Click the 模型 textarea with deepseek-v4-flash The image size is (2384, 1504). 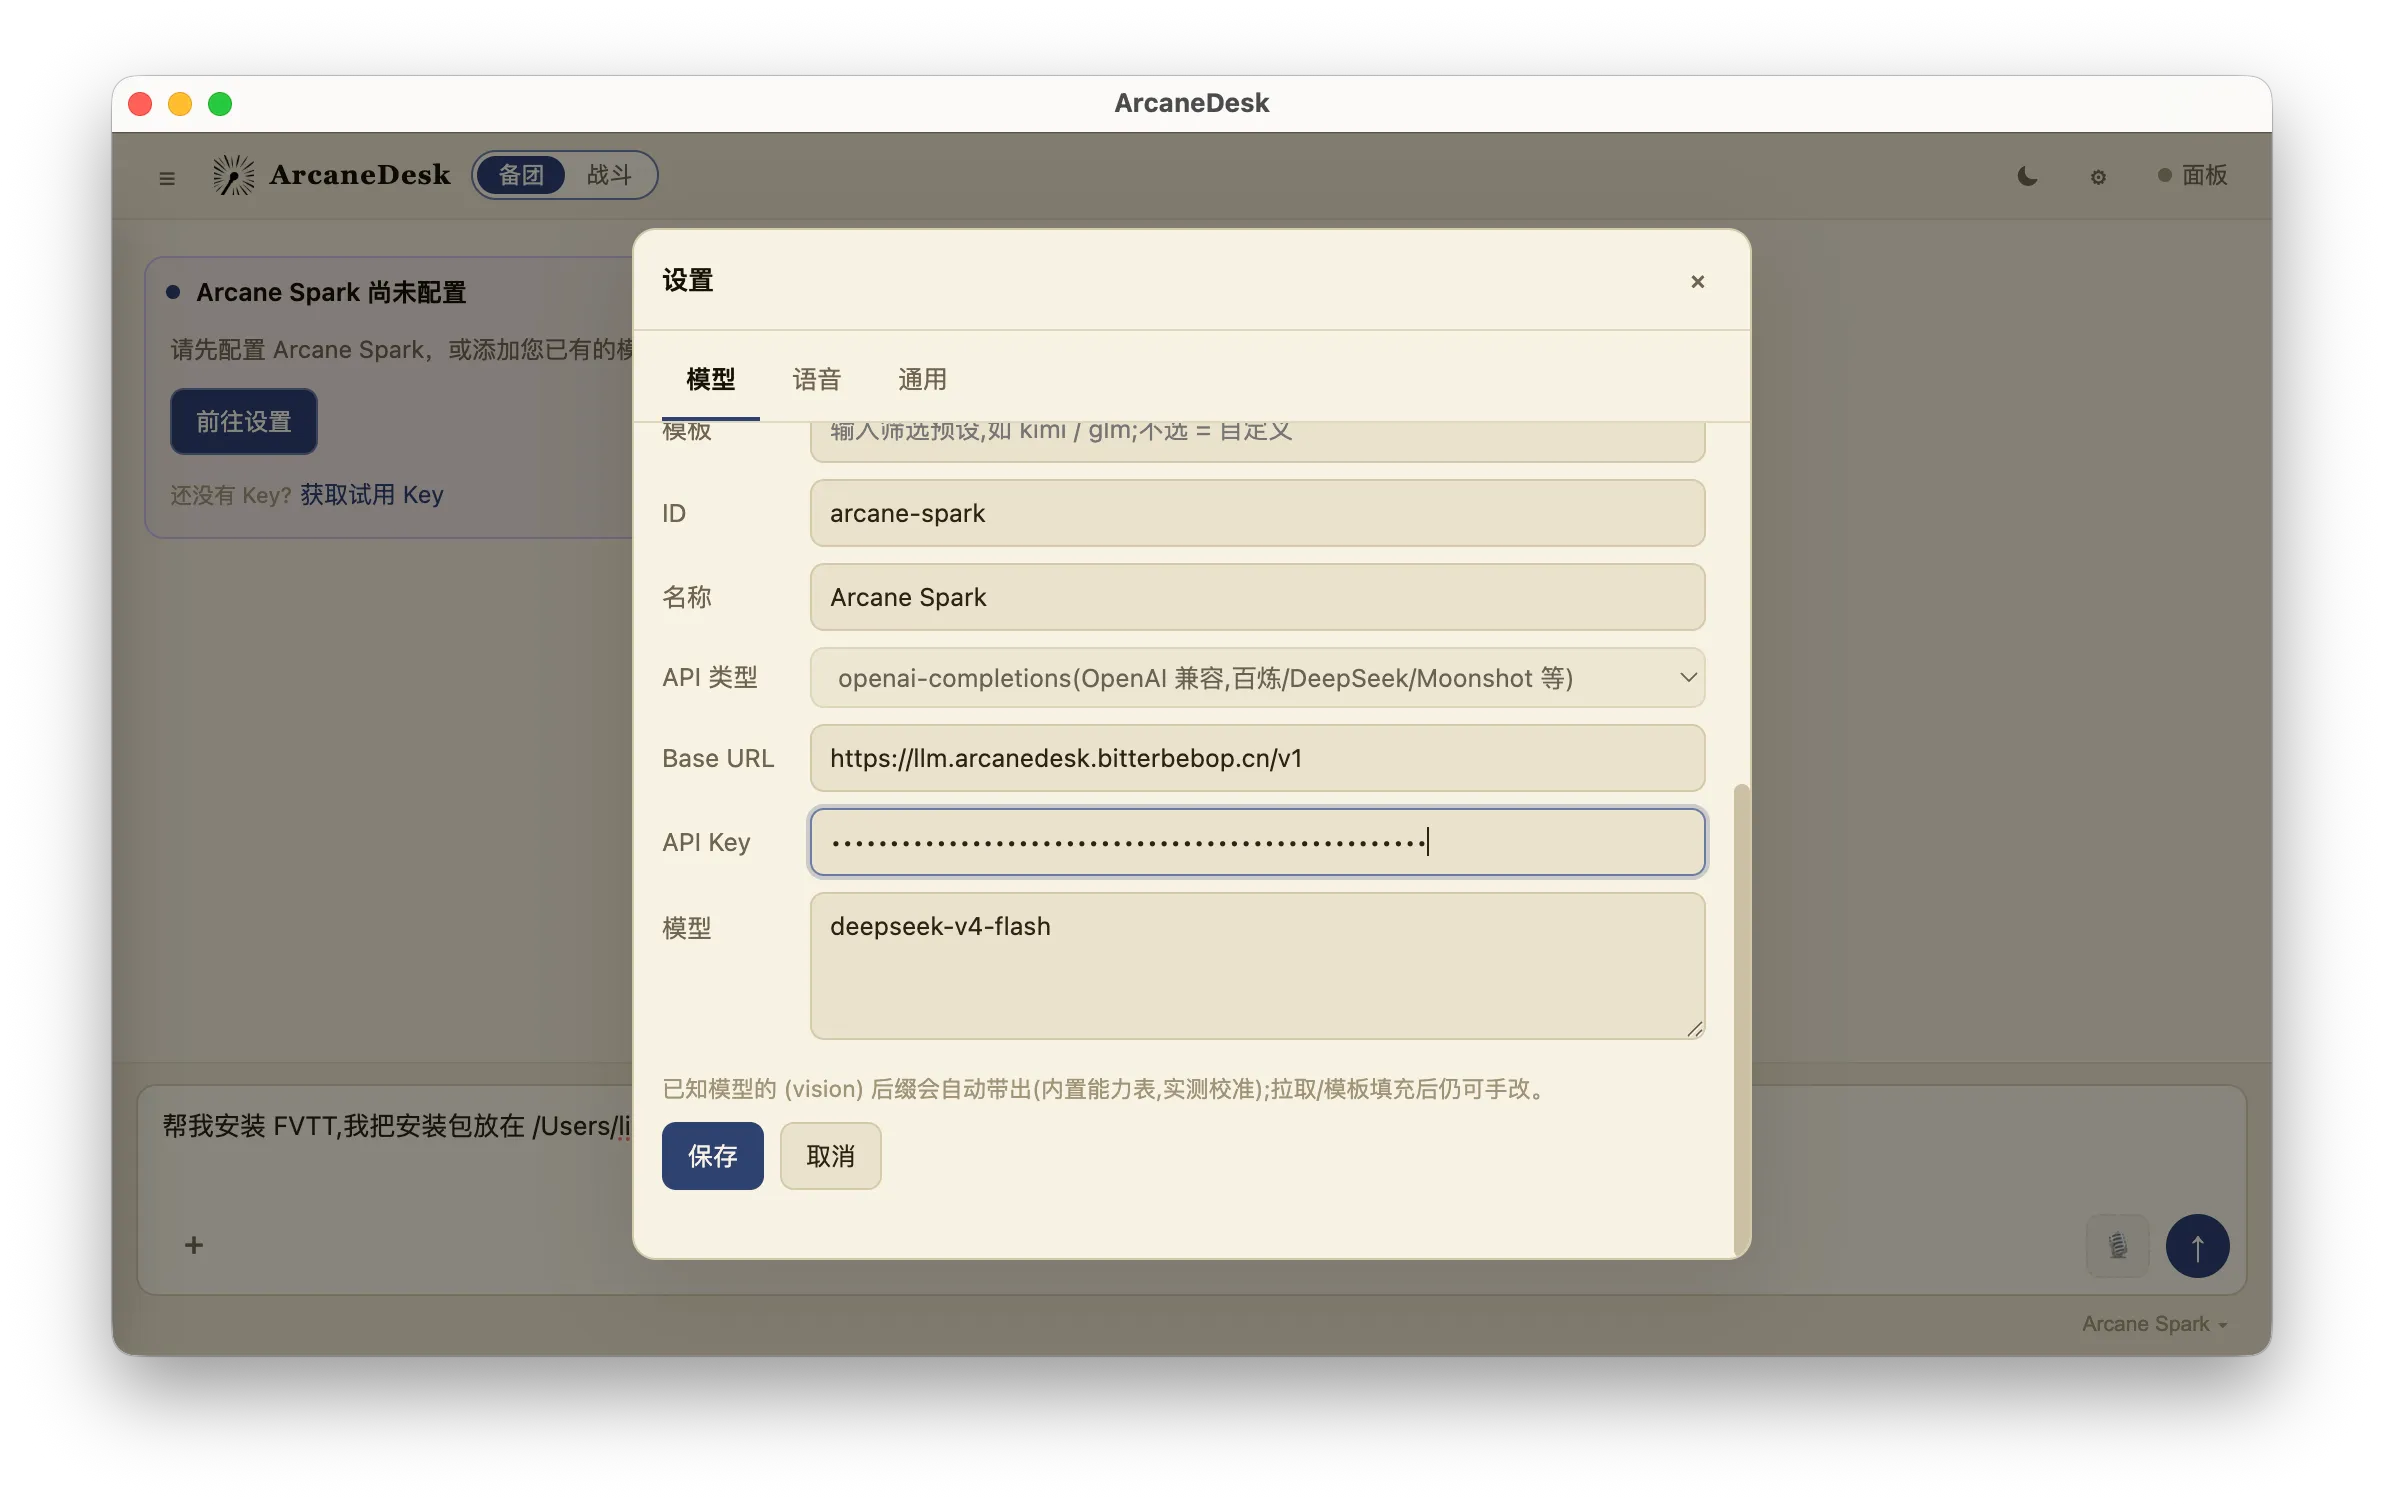click(1257, 966)
